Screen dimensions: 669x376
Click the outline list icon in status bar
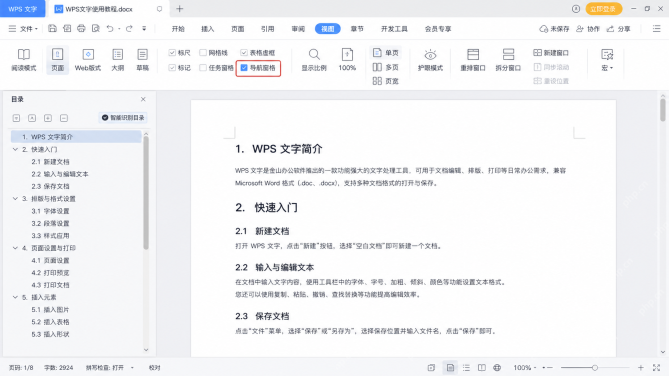(466, 367)
